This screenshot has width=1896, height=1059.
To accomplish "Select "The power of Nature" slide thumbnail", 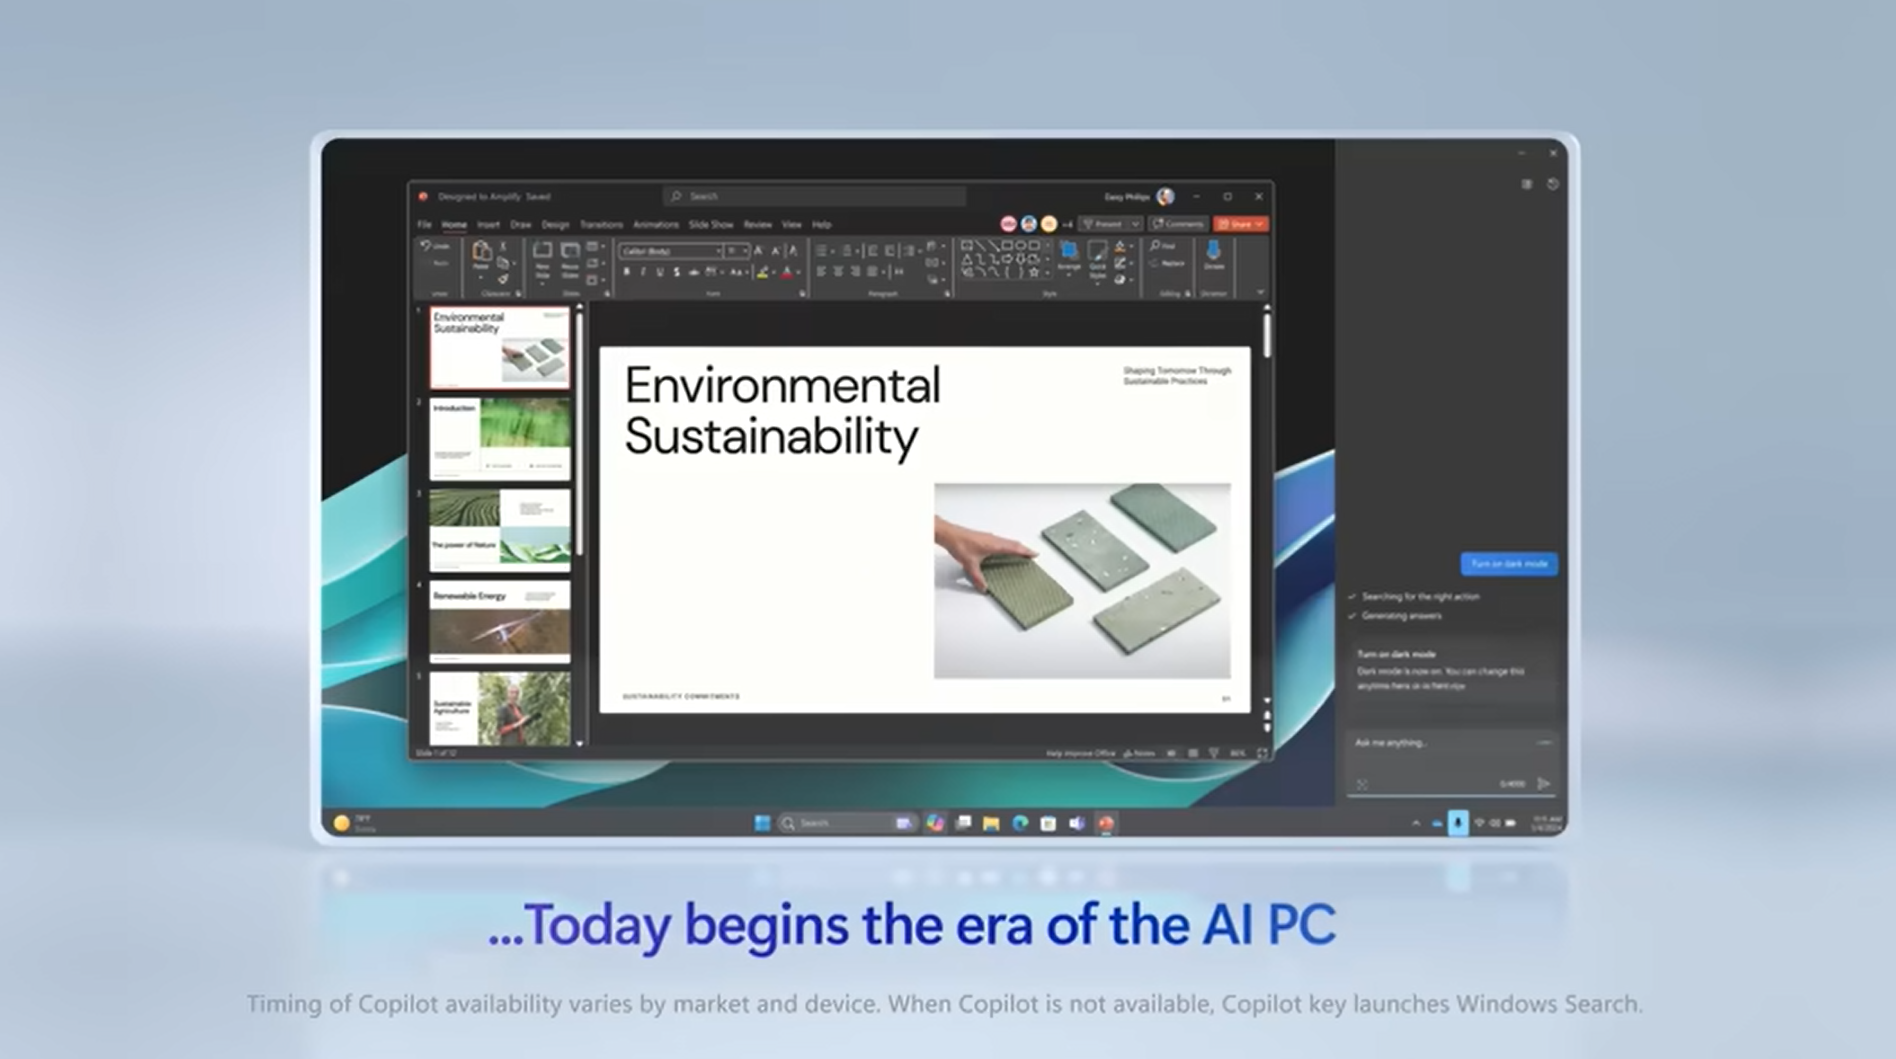I will coord(500,530).
